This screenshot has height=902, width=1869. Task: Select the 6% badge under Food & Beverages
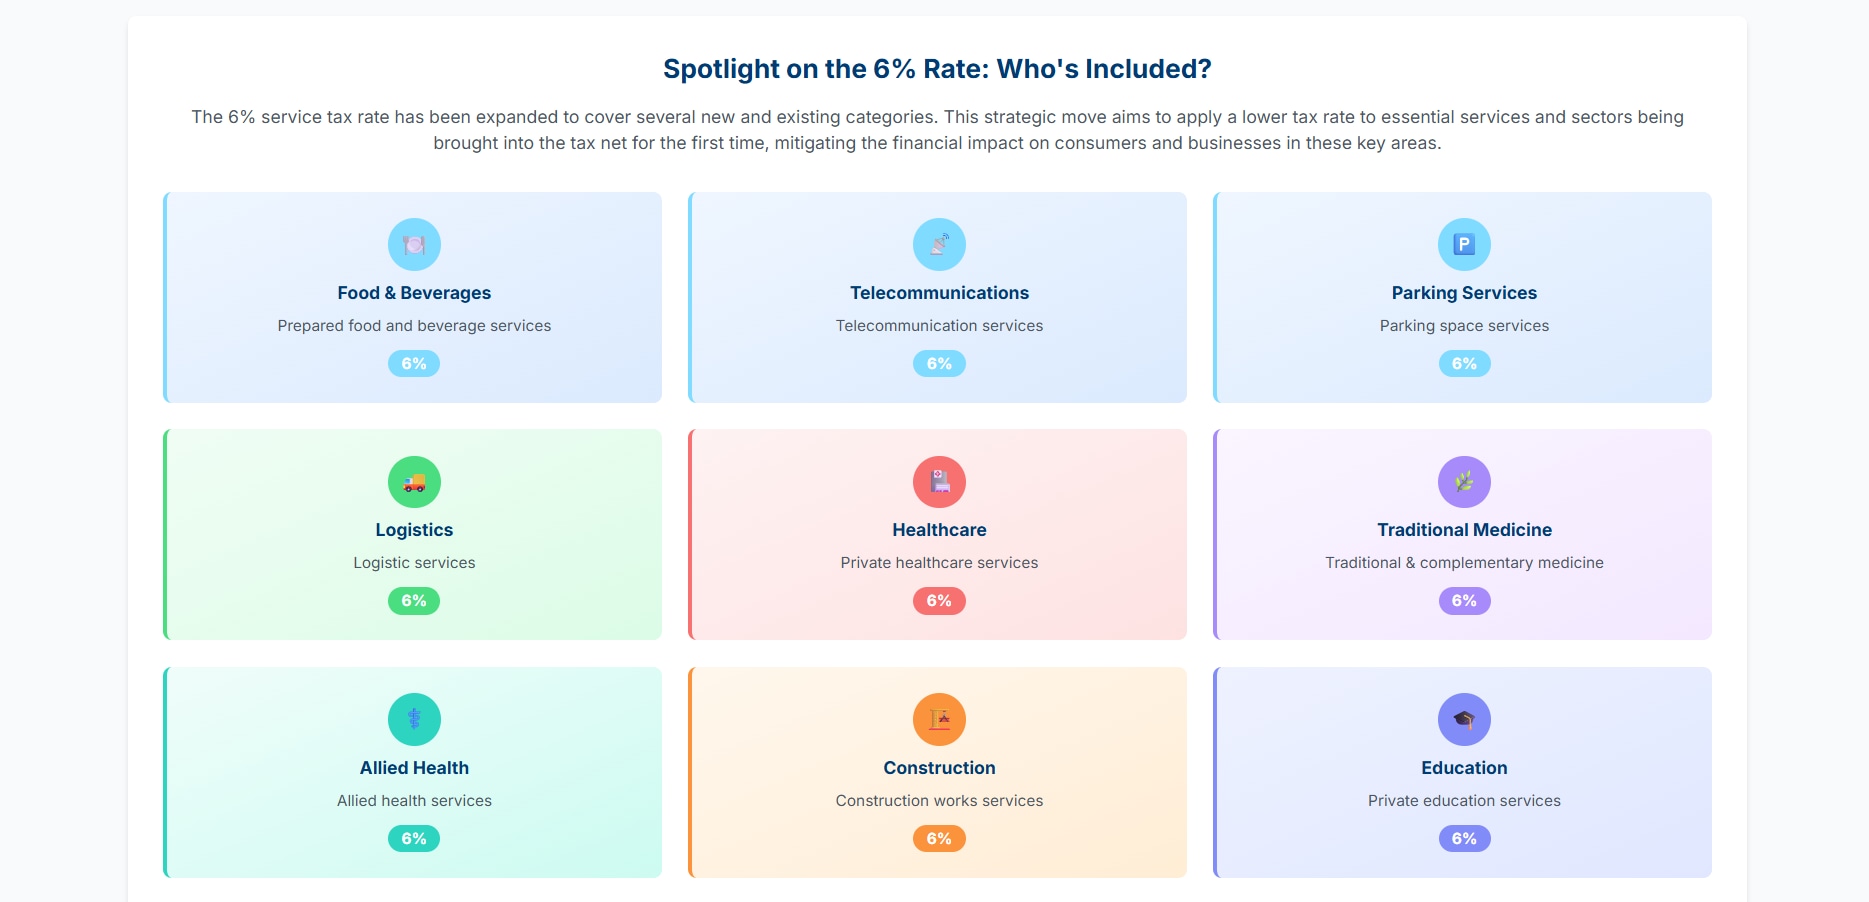(x=414, y=364)
